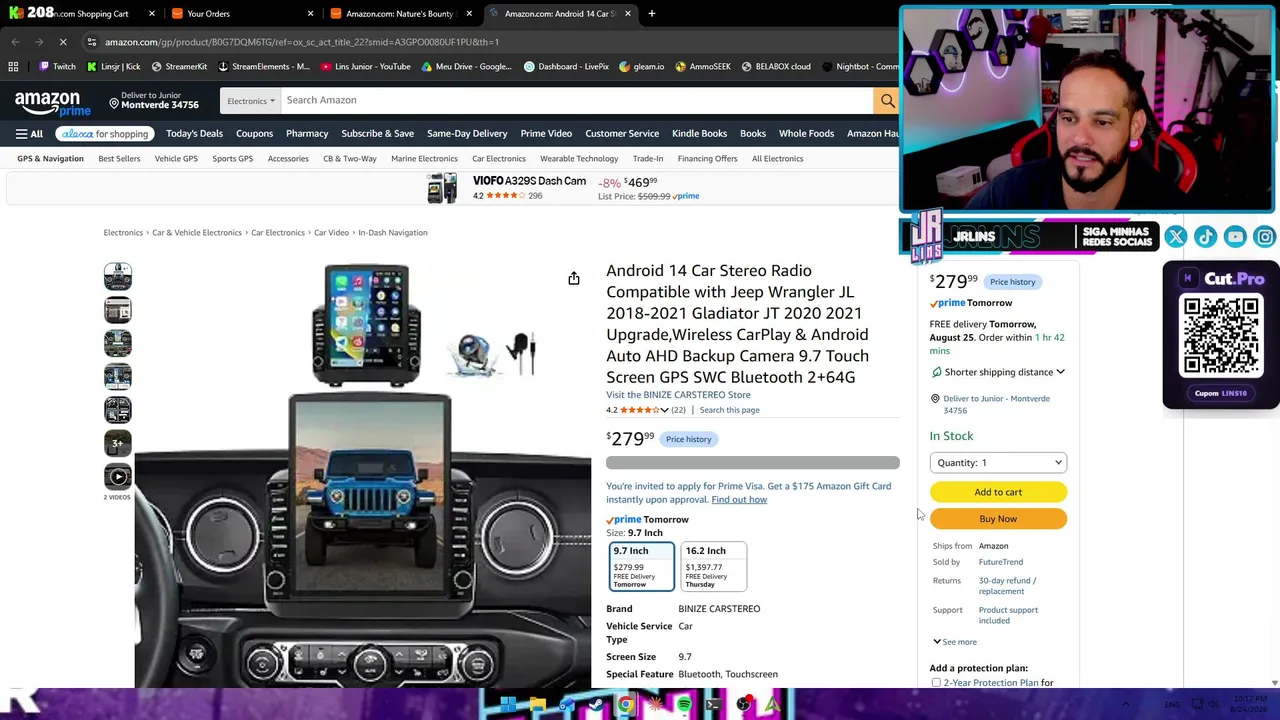
Task: Open the Twitch bookmark
Action: point(57,67)
